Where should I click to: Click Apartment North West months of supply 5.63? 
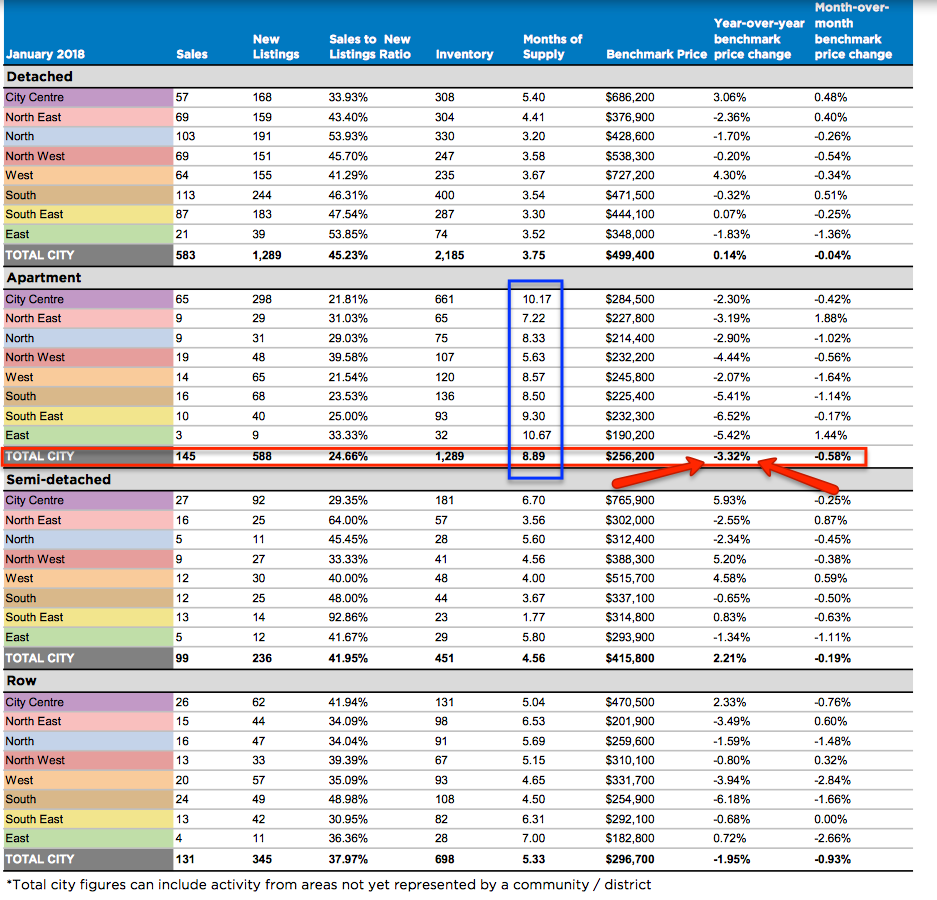[533, 357]
